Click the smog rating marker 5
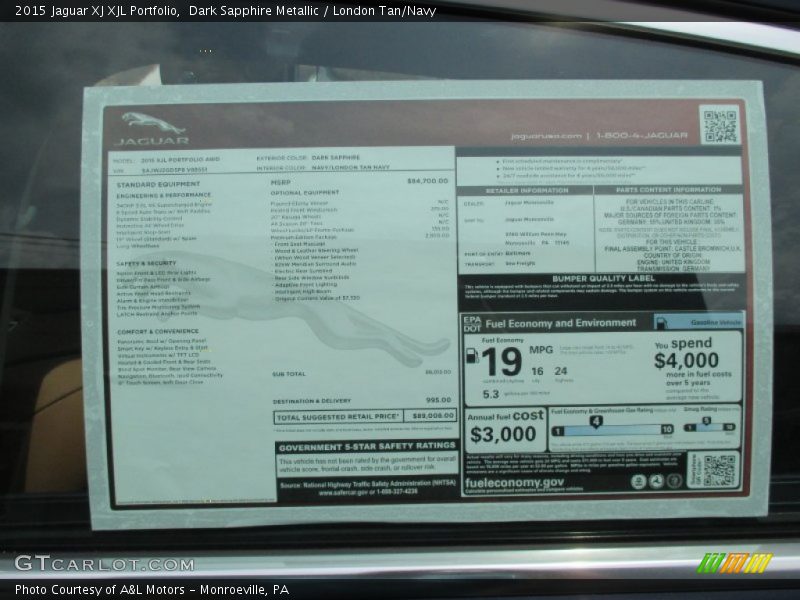The width and height of the screenshot is (800, 600). click(x=706, y=421)
